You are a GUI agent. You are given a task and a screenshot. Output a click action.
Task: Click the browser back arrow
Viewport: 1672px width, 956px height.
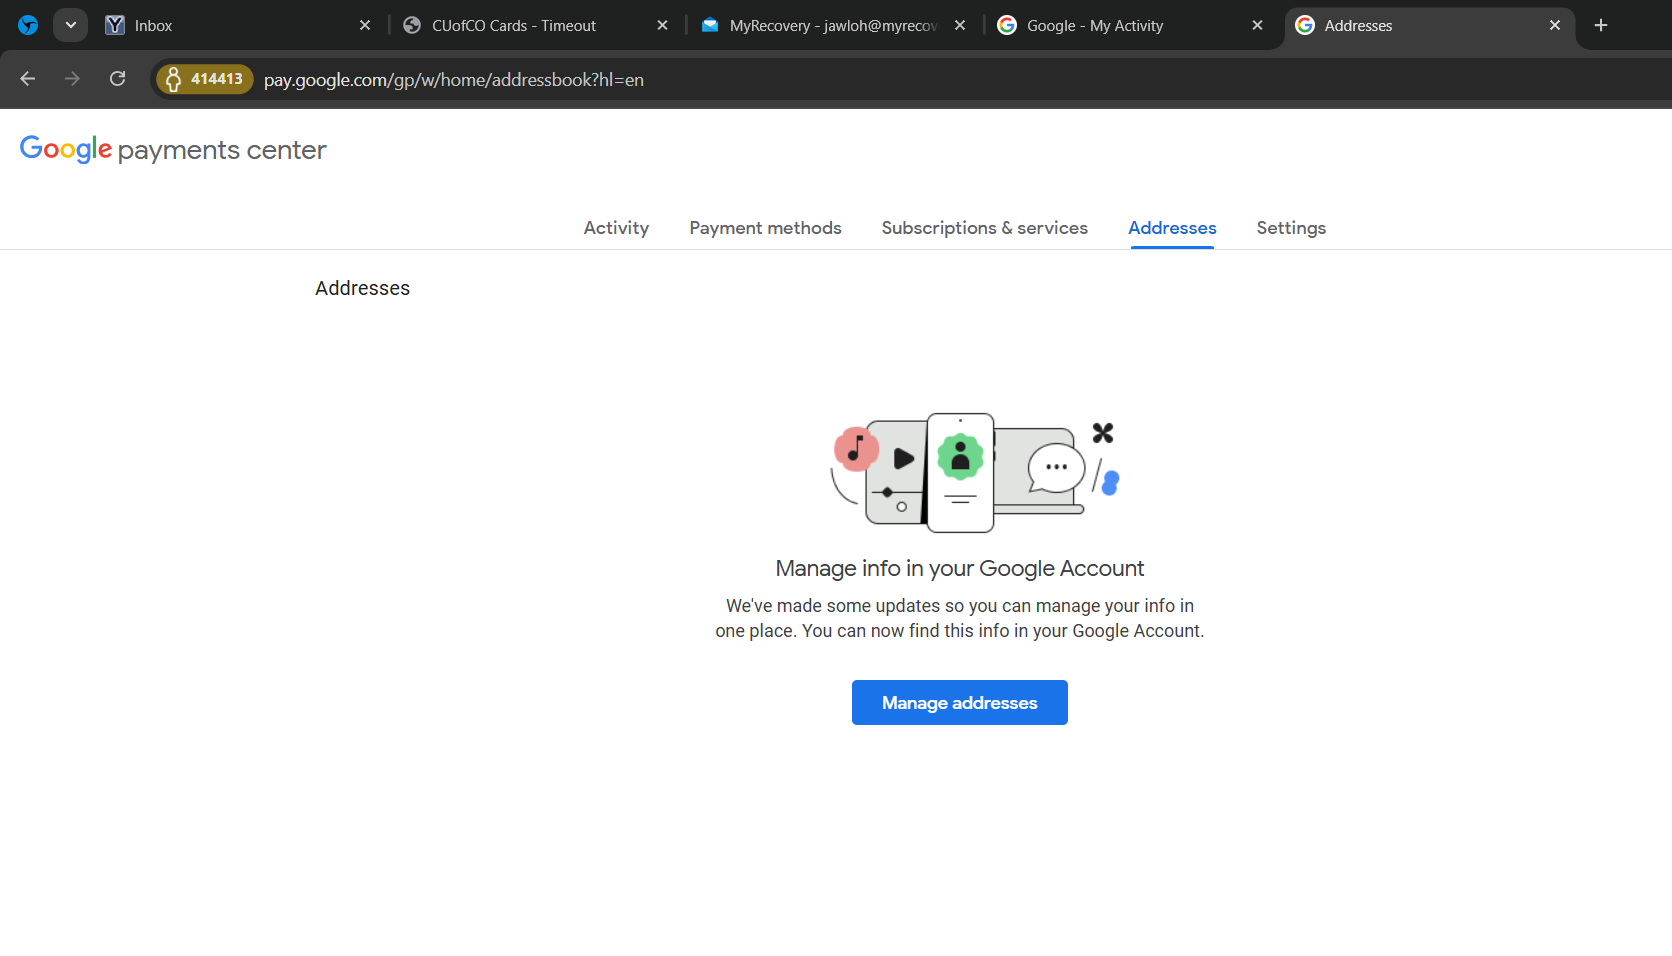[28, 79]
